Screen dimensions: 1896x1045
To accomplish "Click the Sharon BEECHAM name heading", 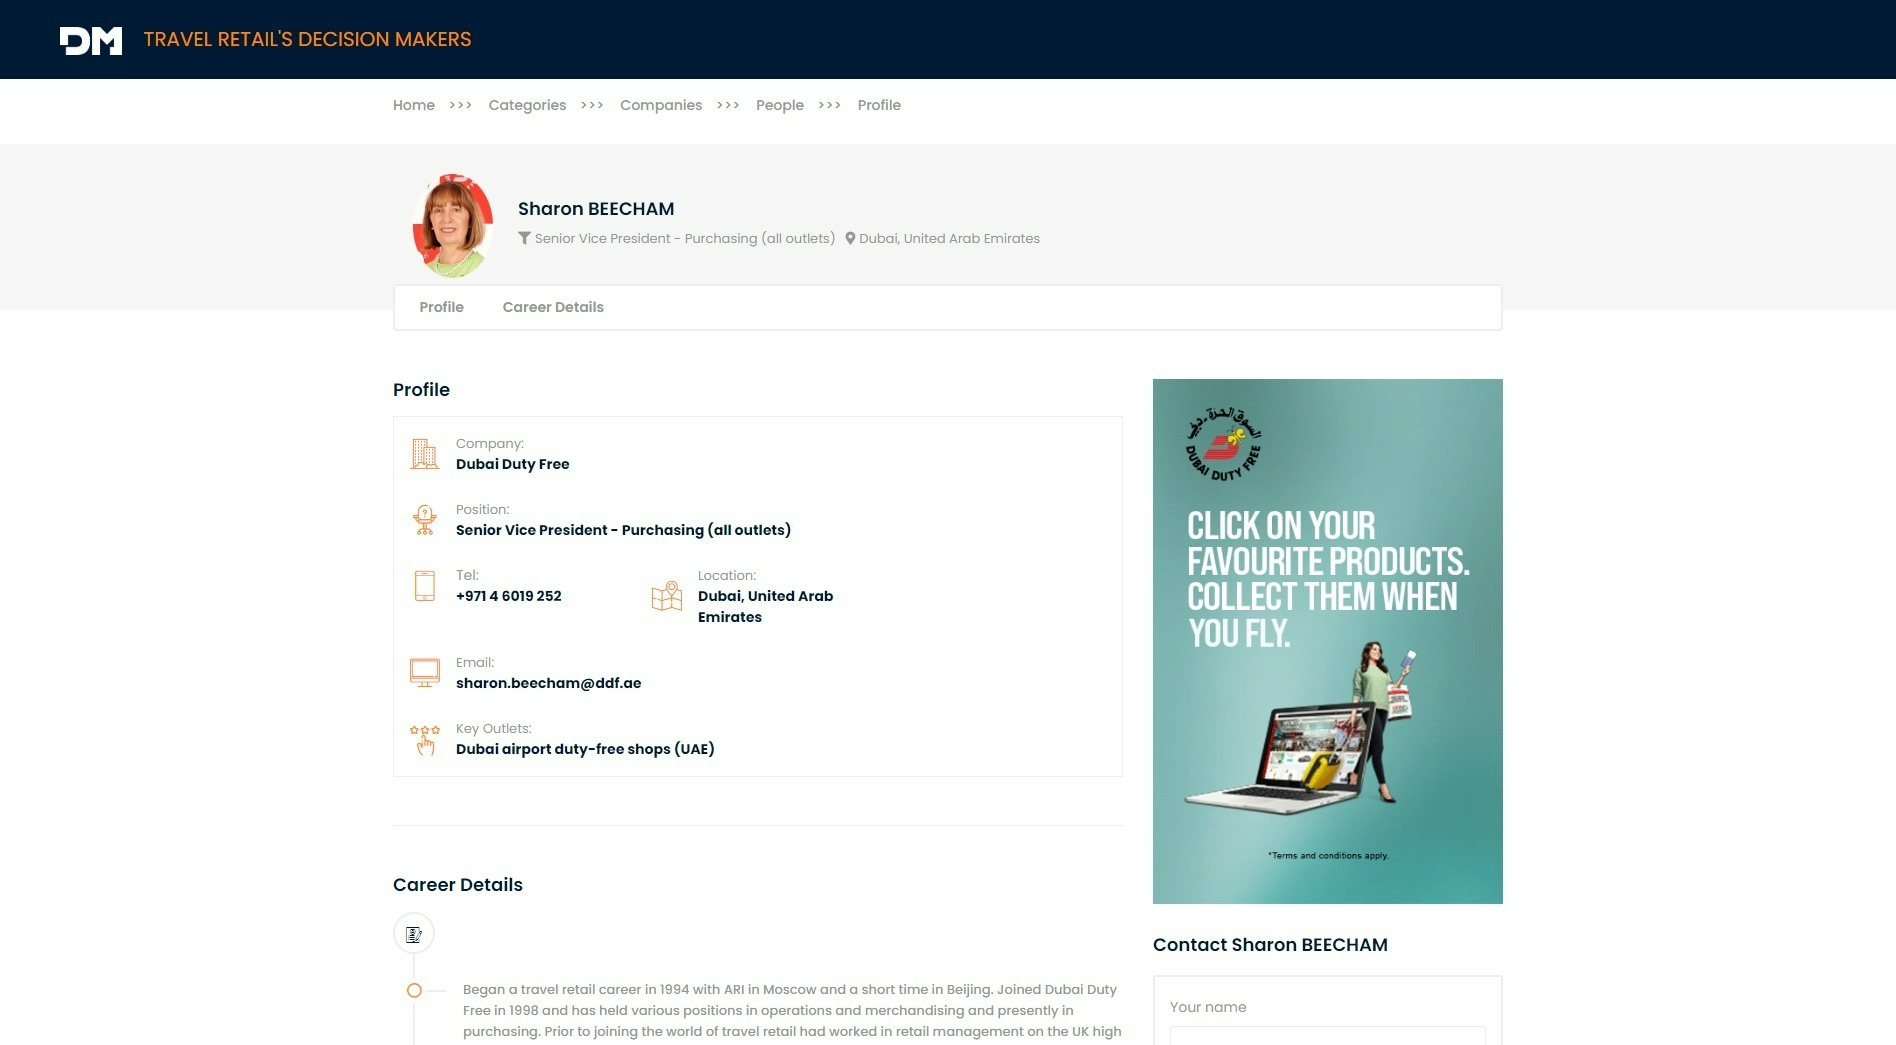I will (x=596, y=209).
